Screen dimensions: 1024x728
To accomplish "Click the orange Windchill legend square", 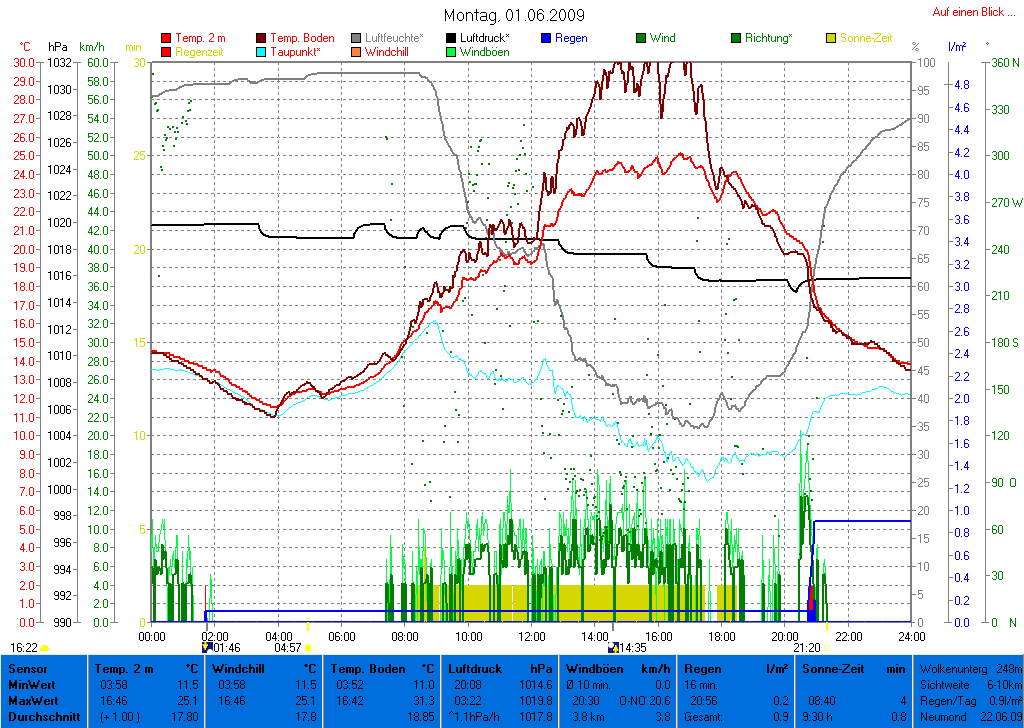I will click(x=357, y=52).
